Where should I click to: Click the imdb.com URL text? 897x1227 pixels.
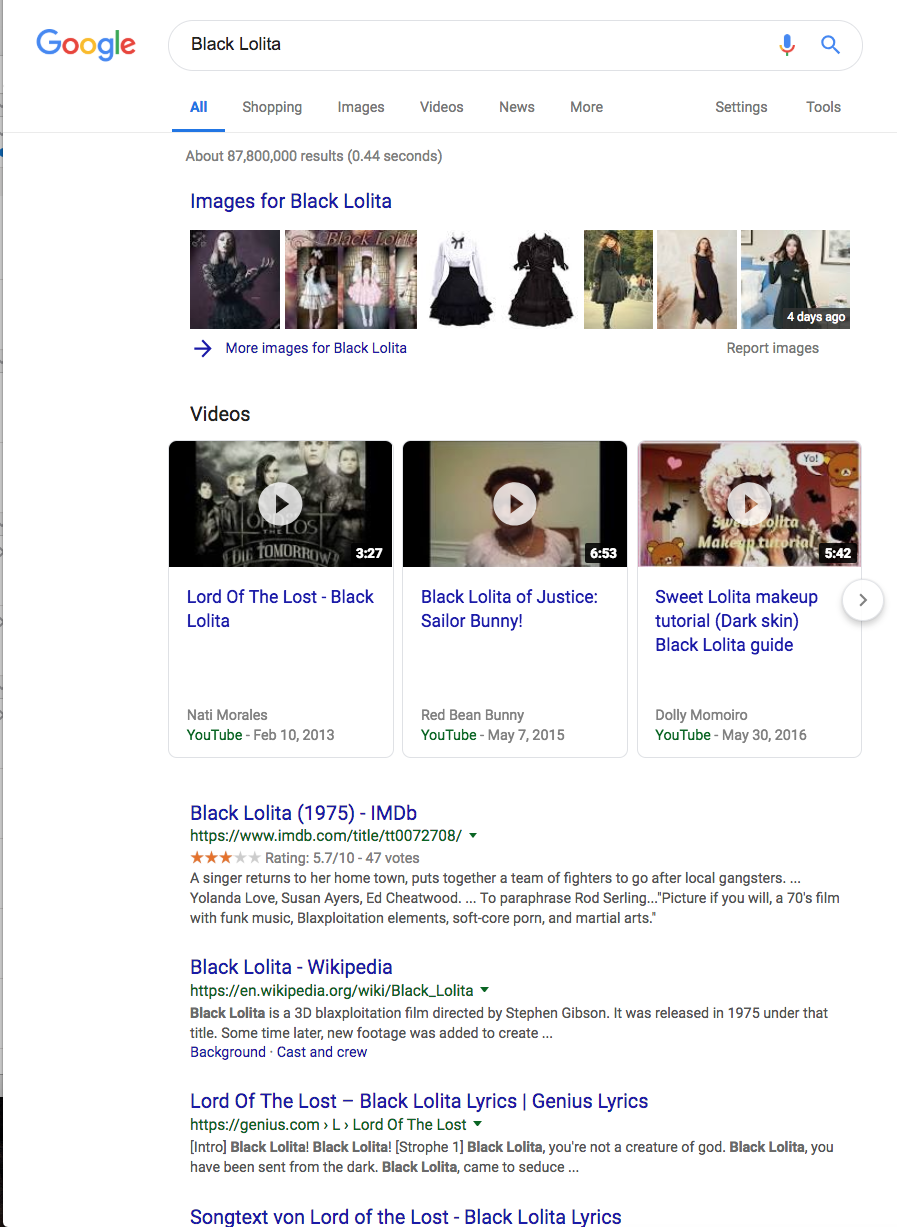coord(326,835)
